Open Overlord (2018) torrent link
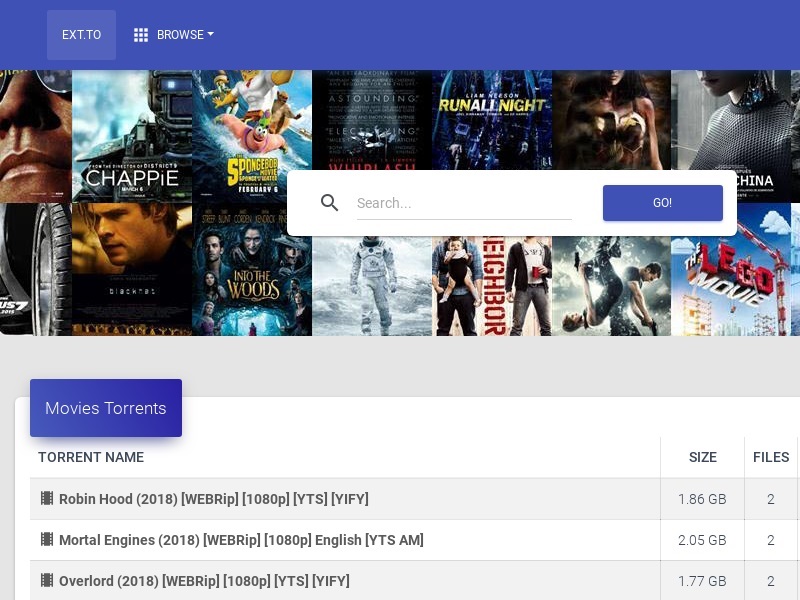The image size is (800, 600). click(x=205, y=581)
